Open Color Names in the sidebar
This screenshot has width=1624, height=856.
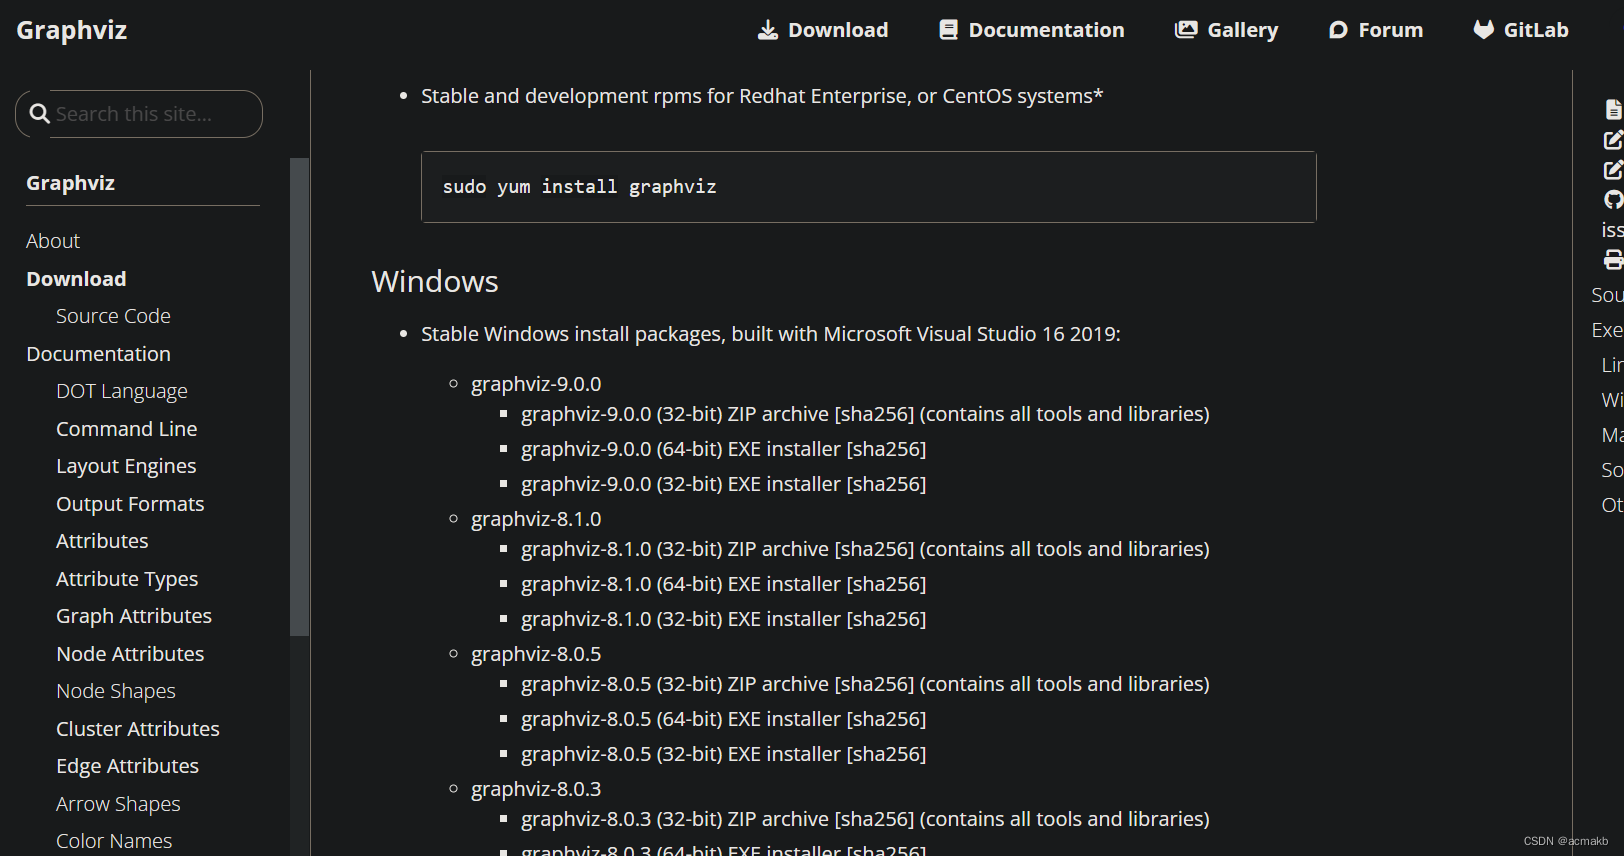coord(114,841)
